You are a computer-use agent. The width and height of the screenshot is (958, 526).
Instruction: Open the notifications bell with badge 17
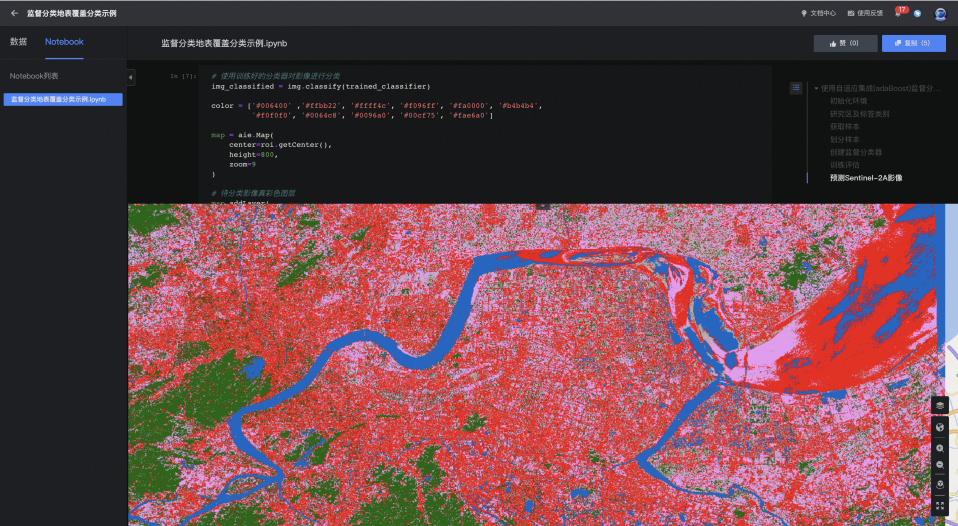pyautogui.click(x=899, y=13)
